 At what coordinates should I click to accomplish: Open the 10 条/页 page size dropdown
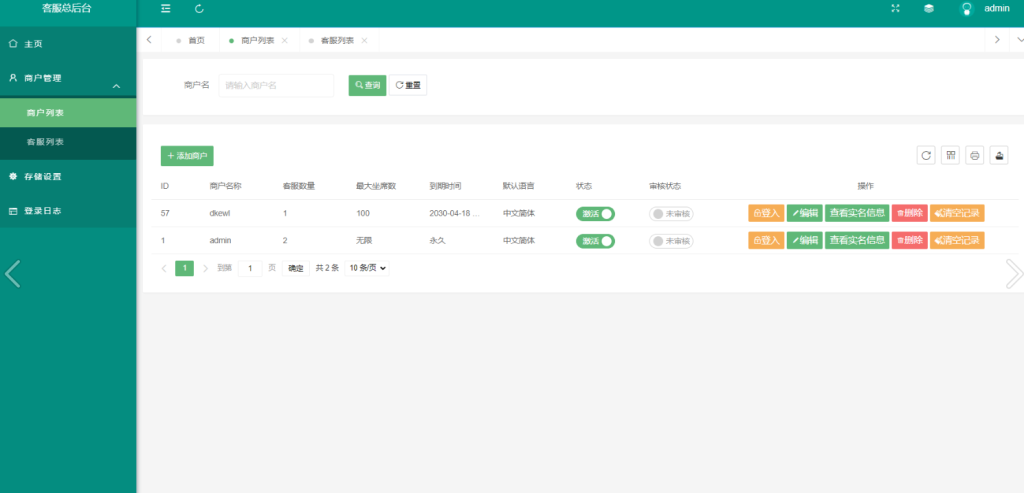pyautogui.click(x=366, y=268)
